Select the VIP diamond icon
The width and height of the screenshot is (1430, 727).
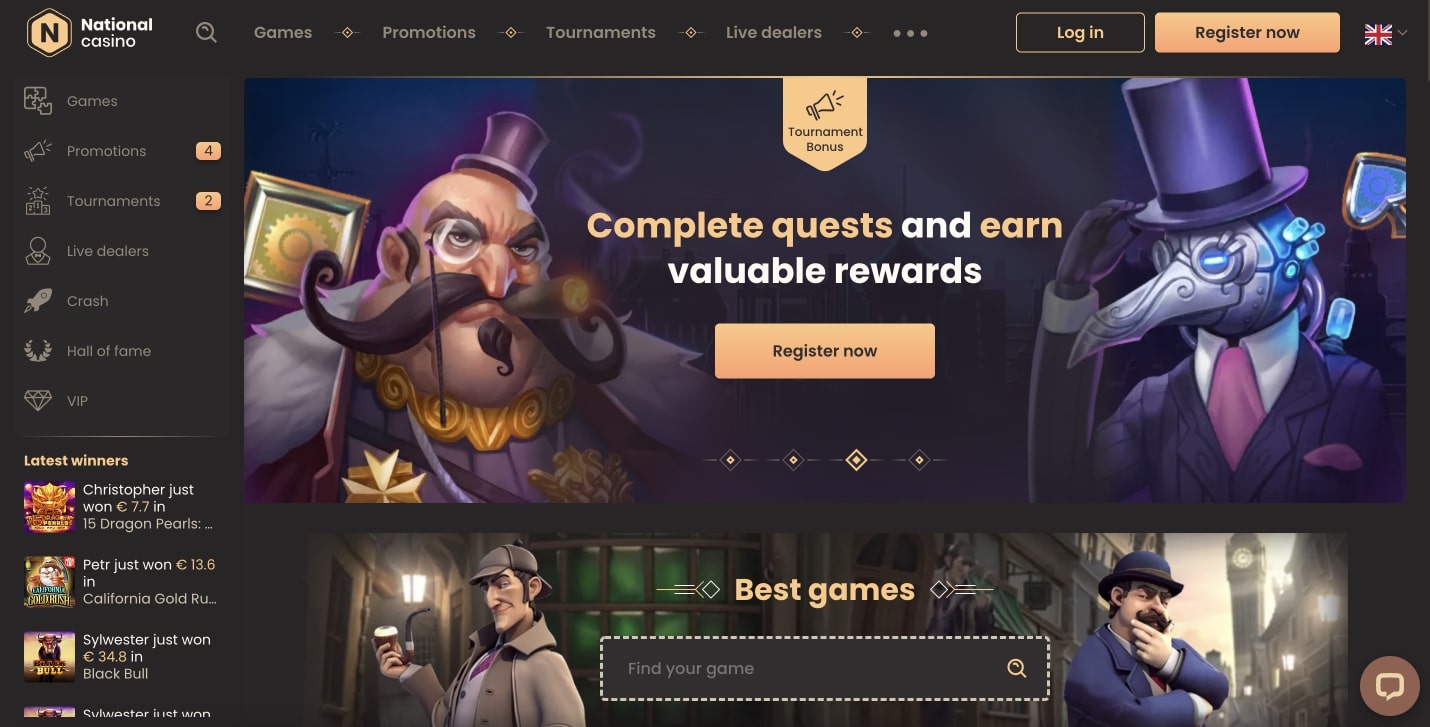38,401
